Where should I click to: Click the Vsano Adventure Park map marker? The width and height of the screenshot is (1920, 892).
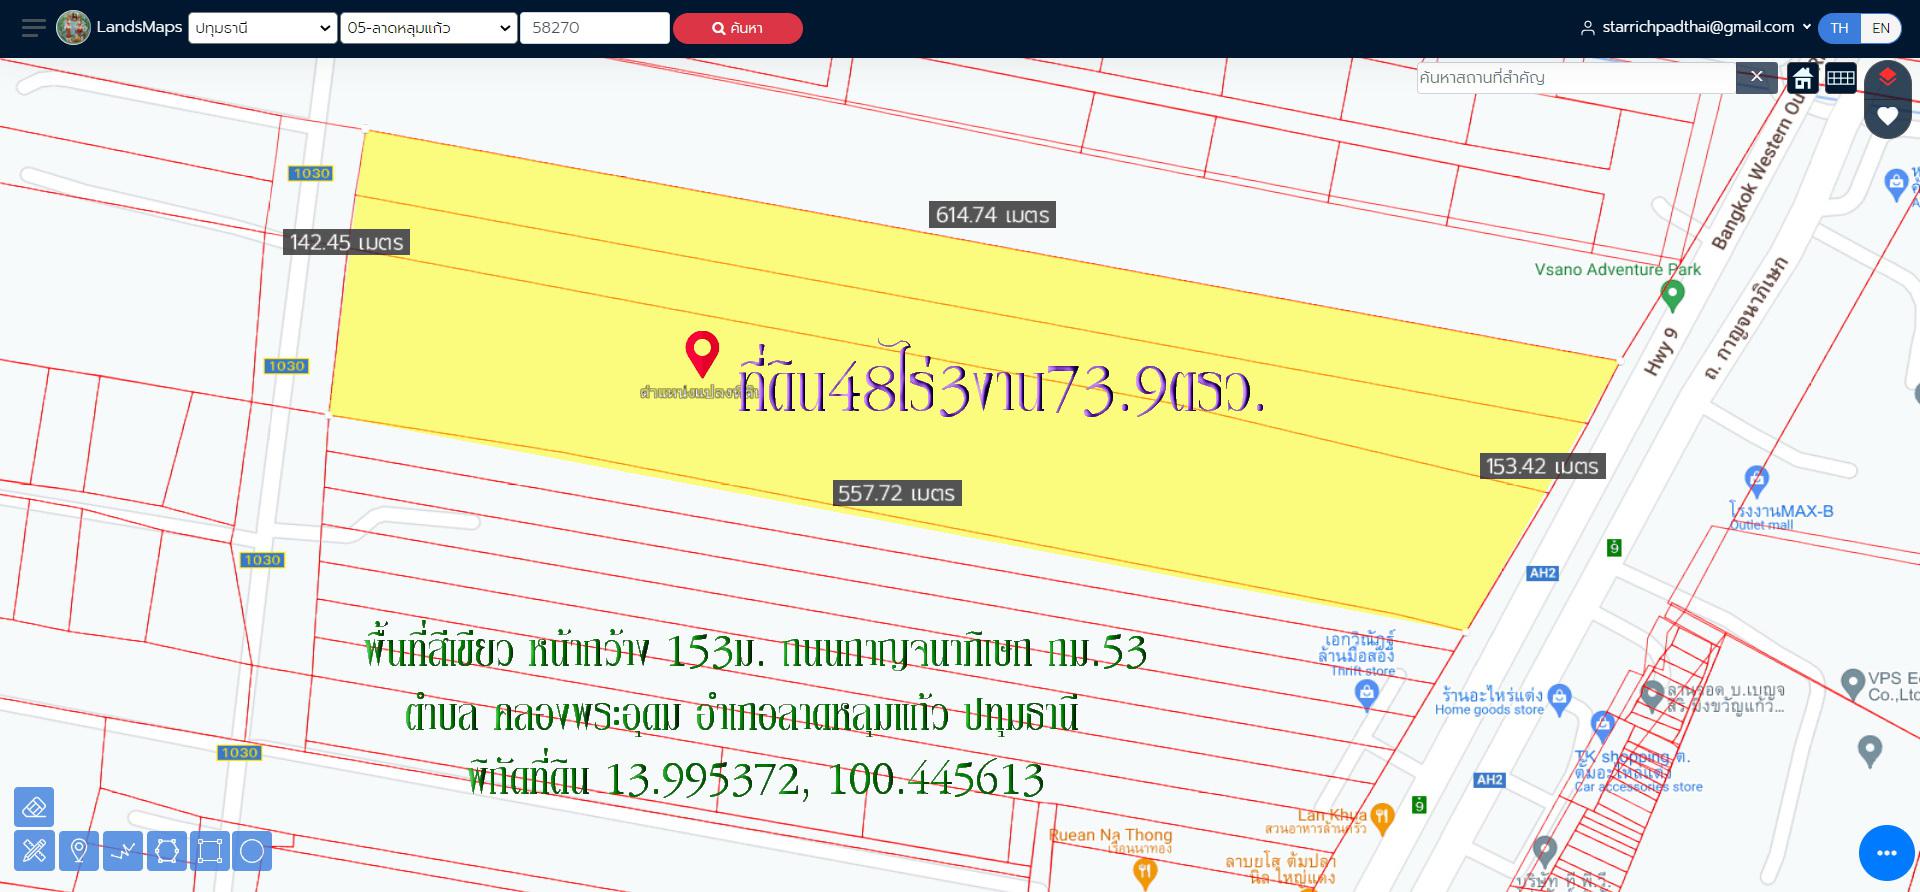pyautogui.click(x=1672, y=296)
